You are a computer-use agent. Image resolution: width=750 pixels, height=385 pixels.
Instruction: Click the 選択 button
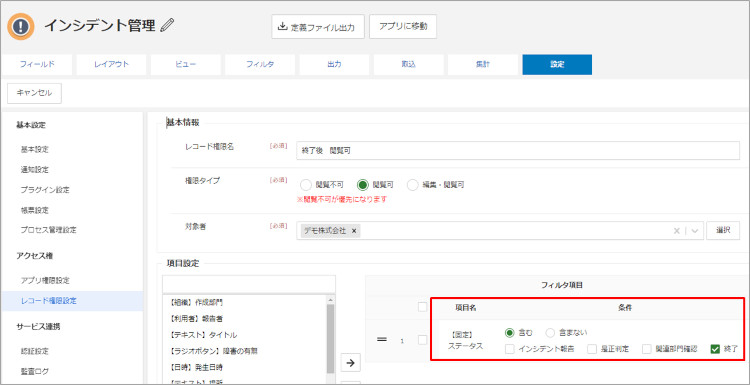click(723, 231)
